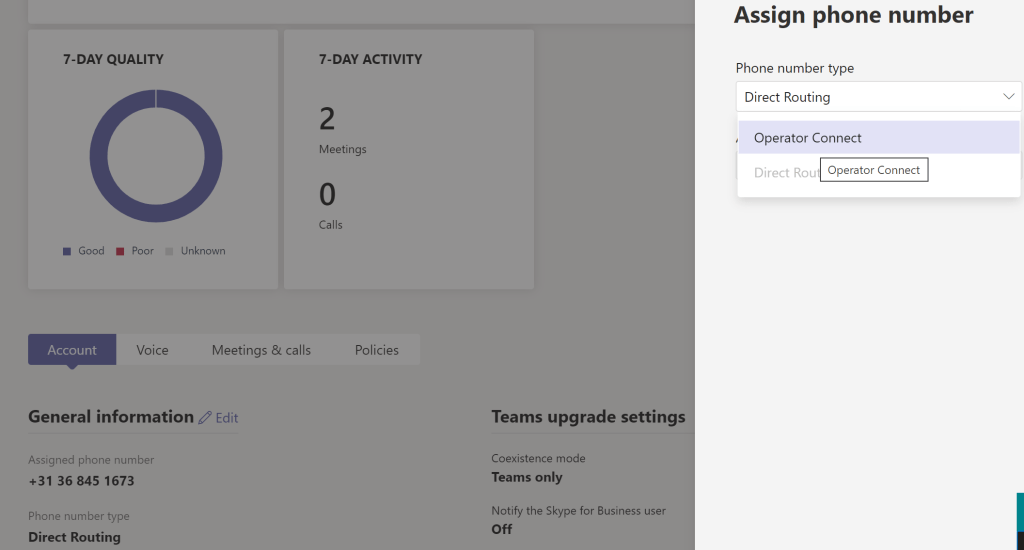Click the Assign phone number panel heading
This screenshot has height=550, width=1024.
[x=853, y=15]
